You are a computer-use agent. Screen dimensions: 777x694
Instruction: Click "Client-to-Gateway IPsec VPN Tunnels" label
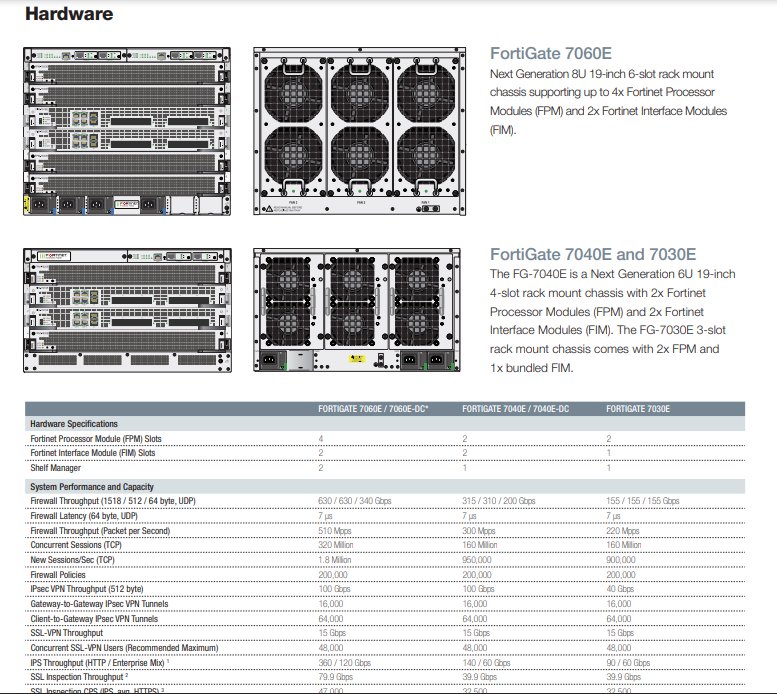[x=94, y=619]
